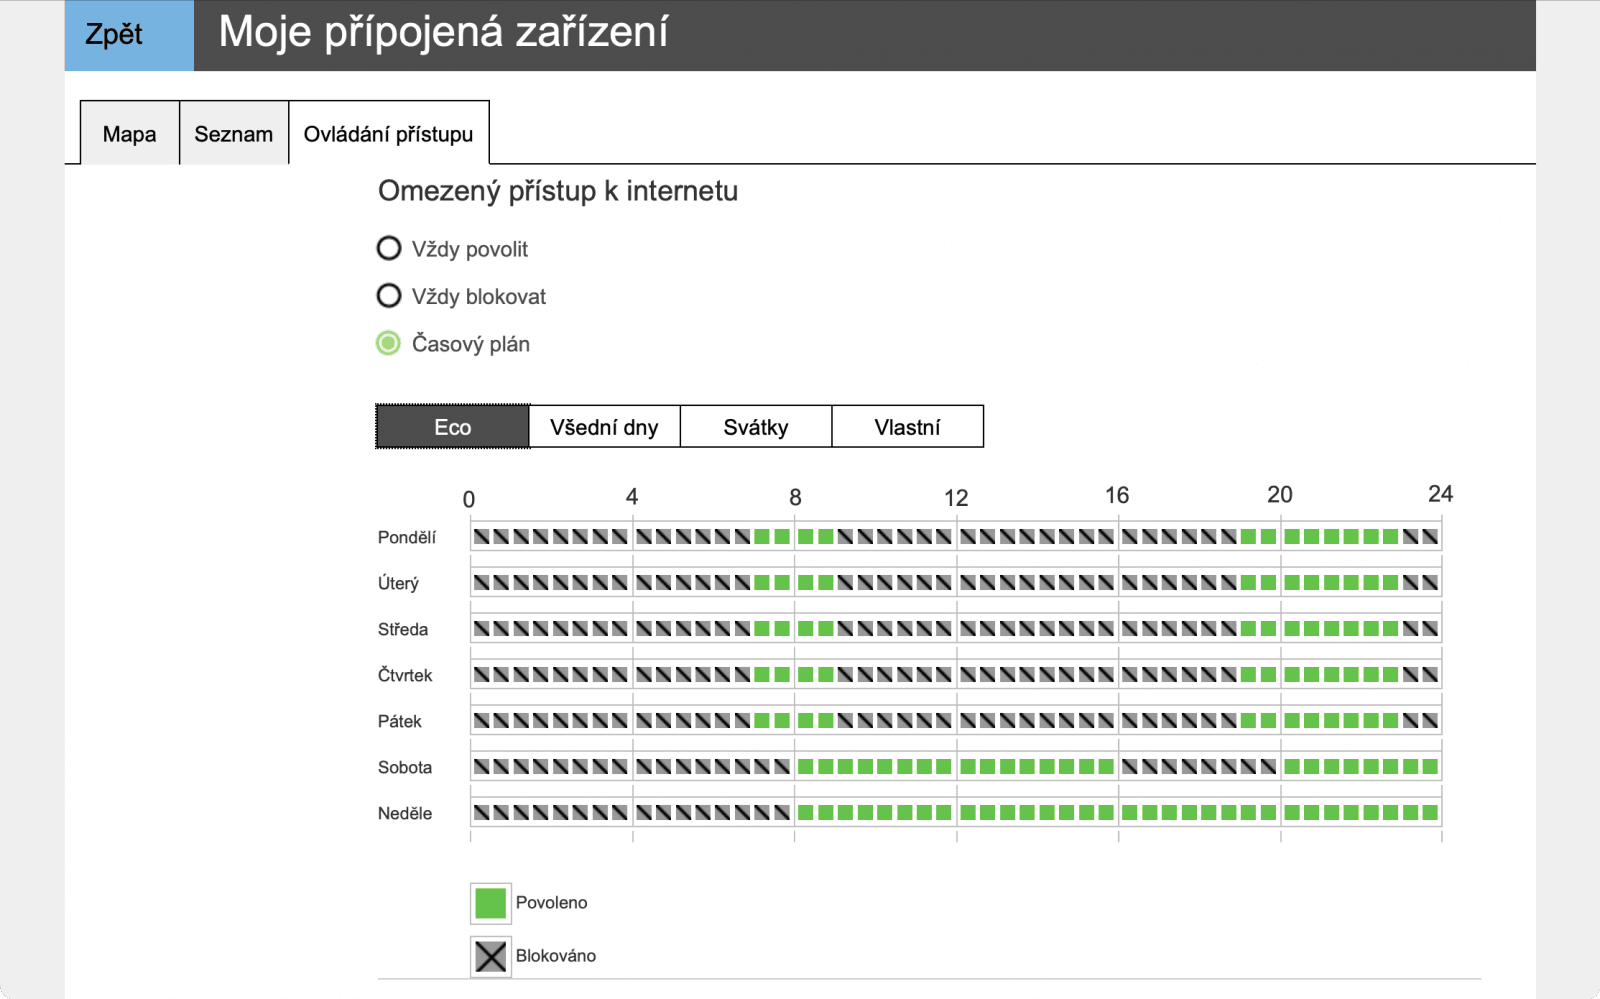Screen dimensions: 1600x999
Task: Select the Svátky schedule preset
Action: coord(756,427)
